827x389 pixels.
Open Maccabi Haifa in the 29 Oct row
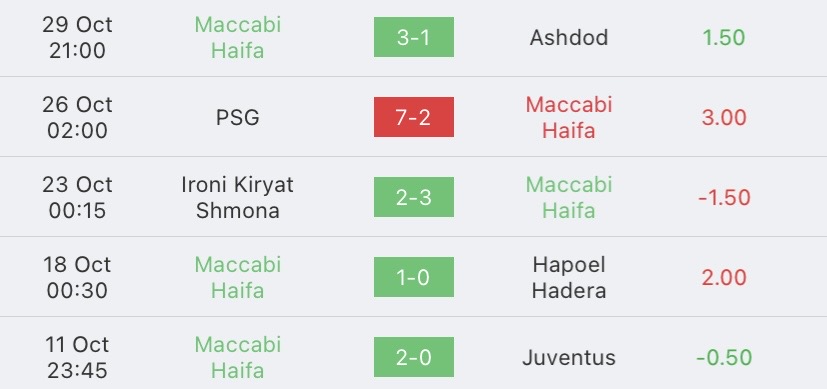point(237,37)
